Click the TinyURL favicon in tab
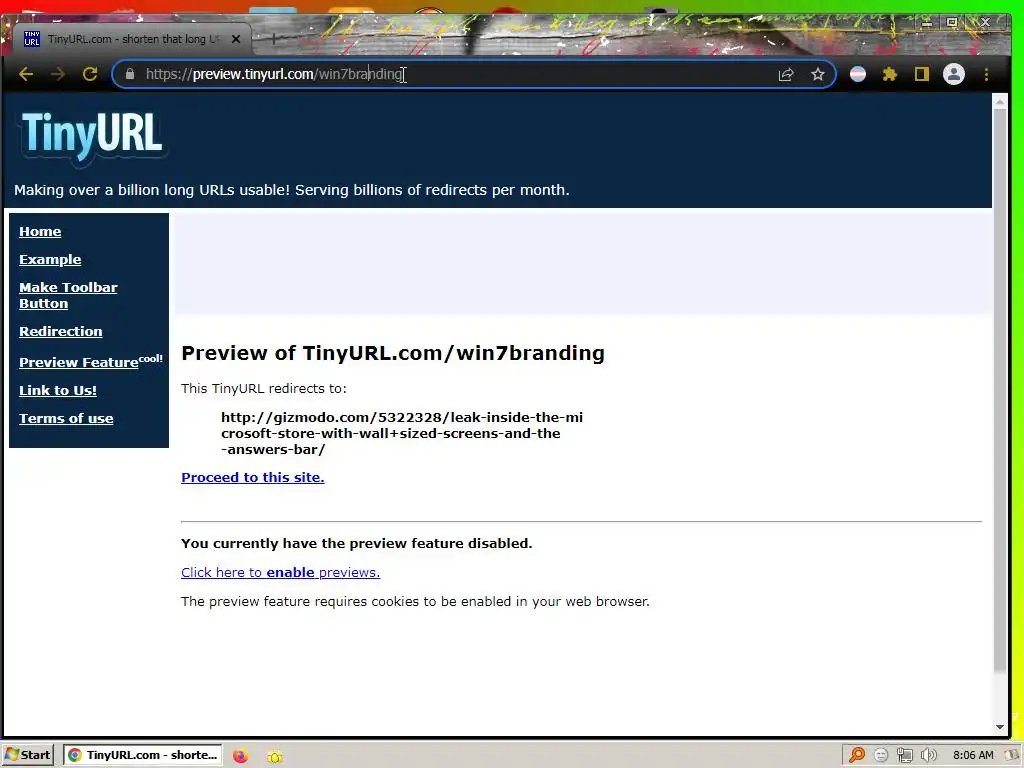Viewport: 1024px width, 768px height. (32, 39)
